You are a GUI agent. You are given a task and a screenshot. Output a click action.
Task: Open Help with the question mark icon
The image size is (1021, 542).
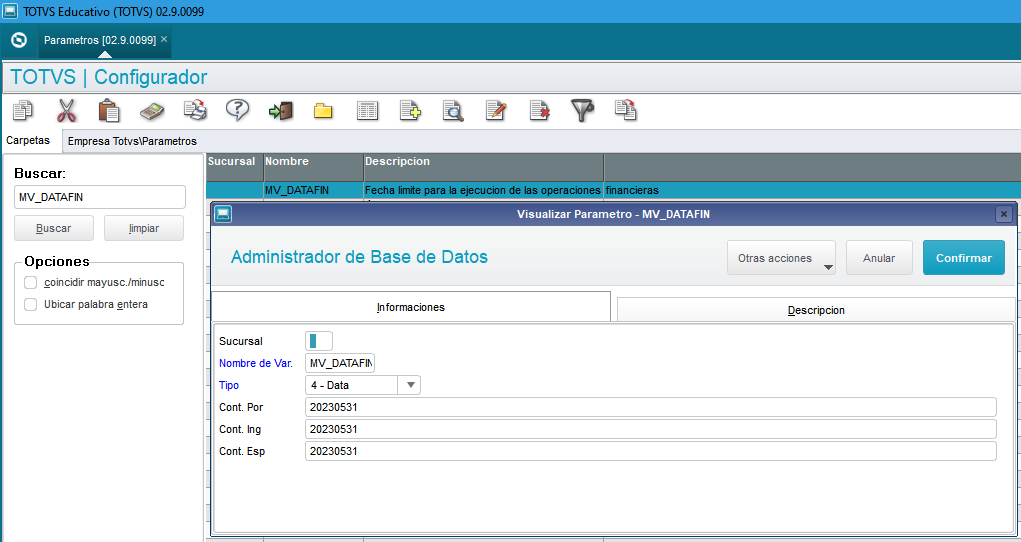coord(238,111)
